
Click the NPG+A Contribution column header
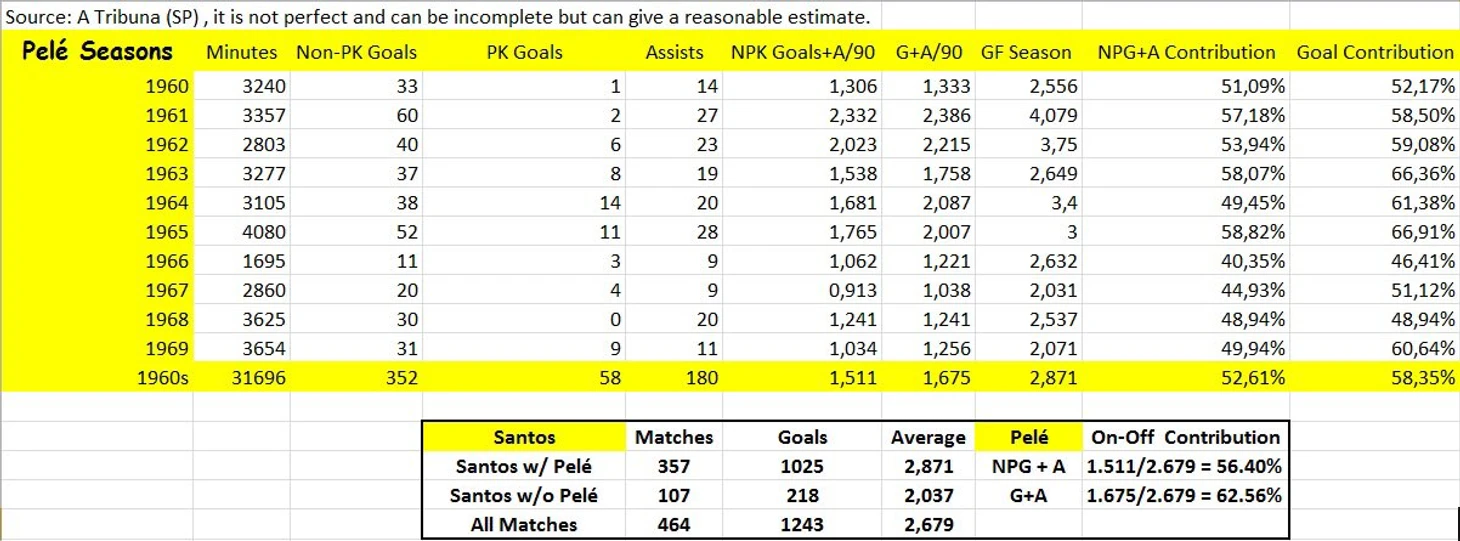pos(1186,53)
